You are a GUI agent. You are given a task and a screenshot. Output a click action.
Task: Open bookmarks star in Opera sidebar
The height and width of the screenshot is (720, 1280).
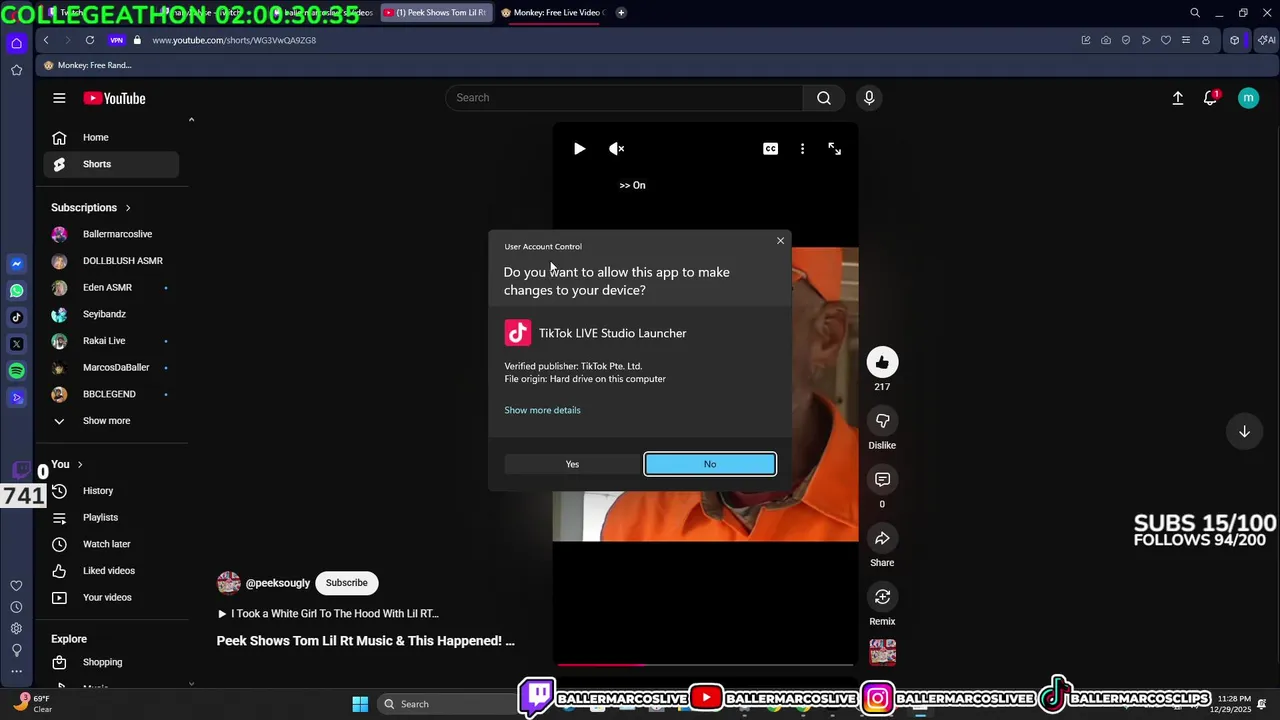coord(16,70)
